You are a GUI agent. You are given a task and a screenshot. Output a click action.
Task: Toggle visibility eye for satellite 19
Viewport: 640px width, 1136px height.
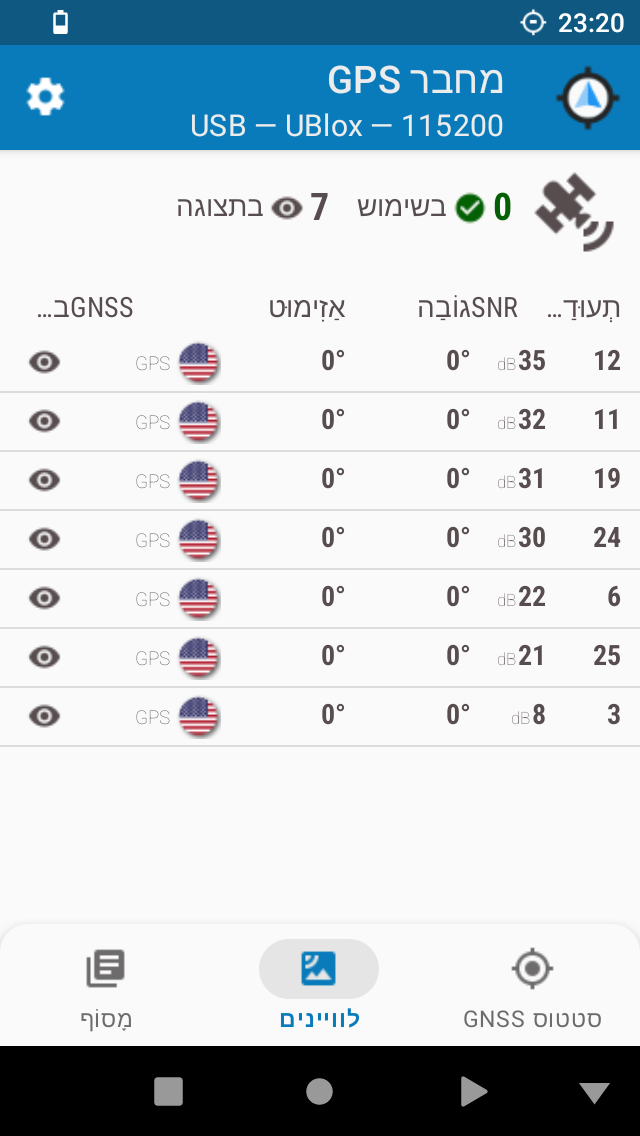pos(44,480)
